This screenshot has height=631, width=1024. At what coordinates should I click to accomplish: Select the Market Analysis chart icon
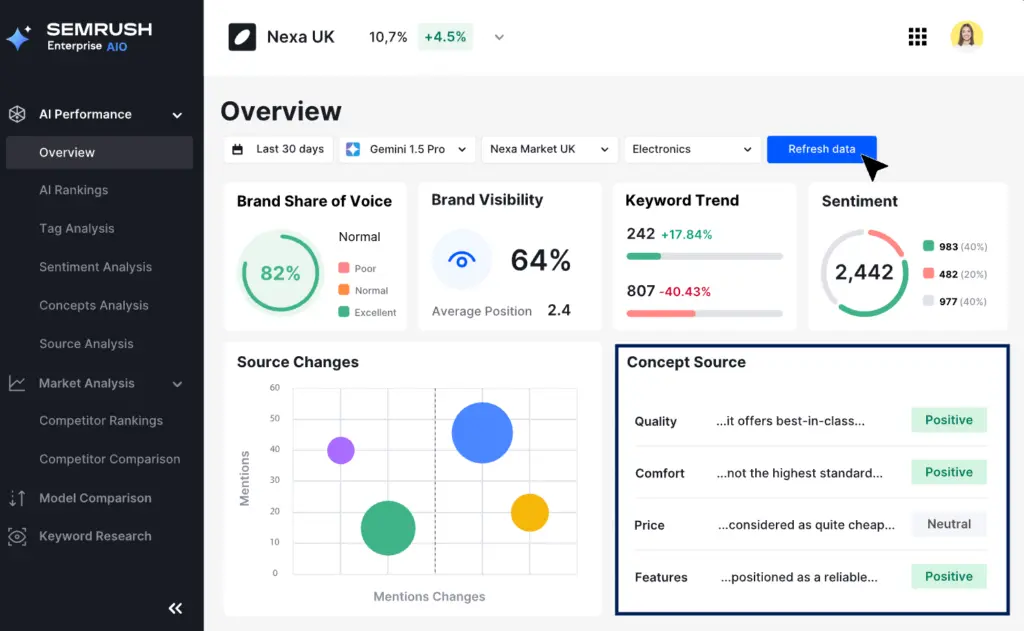16,383
